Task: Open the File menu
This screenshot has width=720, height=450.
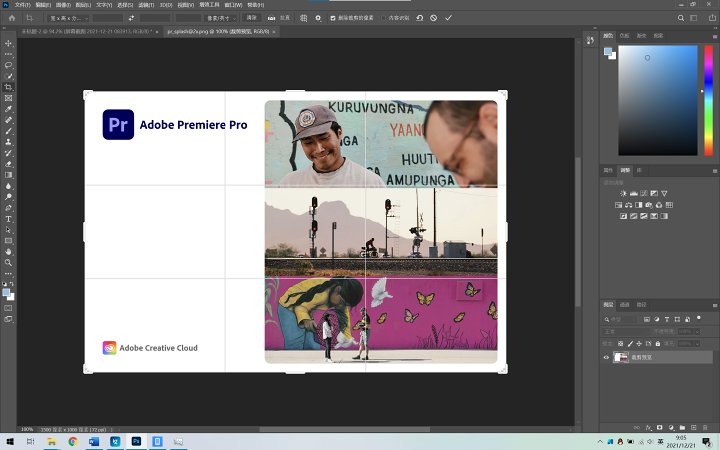Action: (x=22, y=5)
